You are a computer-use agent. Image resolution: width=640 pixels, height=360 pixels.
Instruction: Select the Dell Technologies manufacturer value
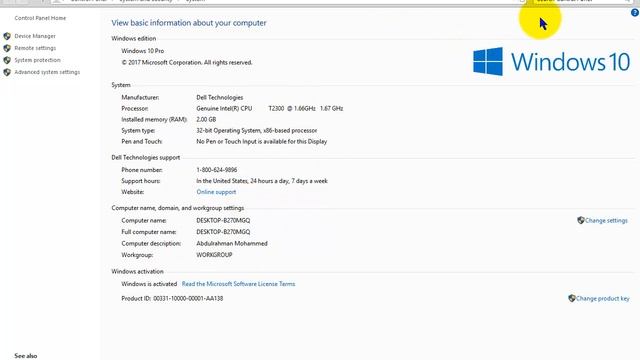click(220, 98)
